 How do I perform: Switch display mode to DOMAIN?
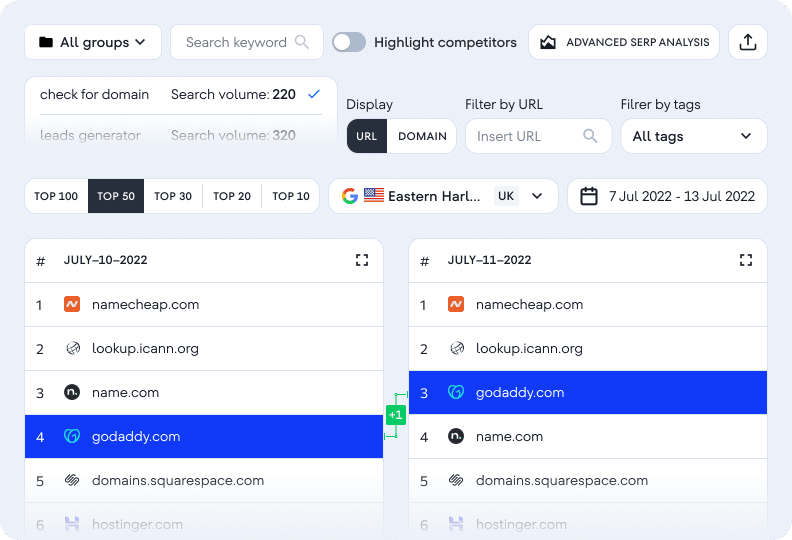coord(422,136)
